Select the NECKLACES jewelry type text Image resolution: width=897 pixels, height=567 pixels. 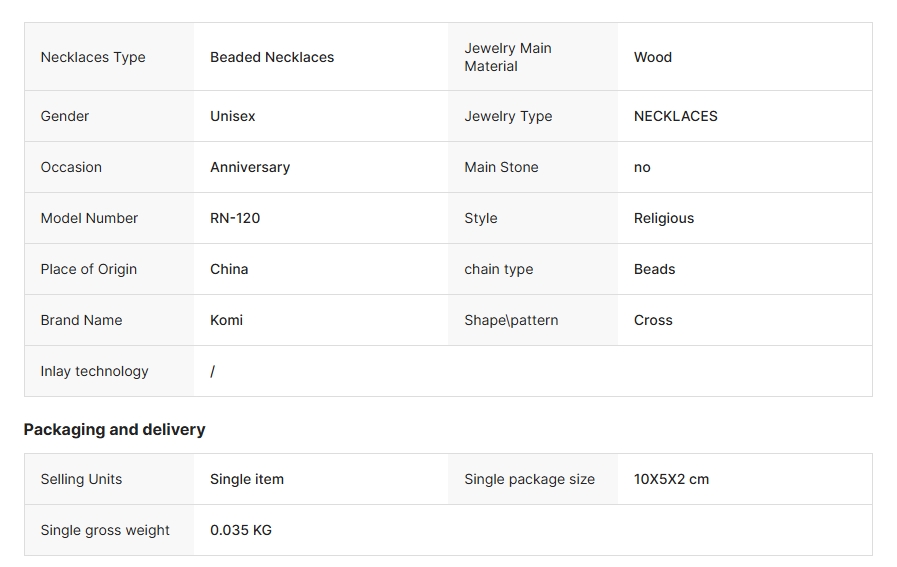point(676,116)
